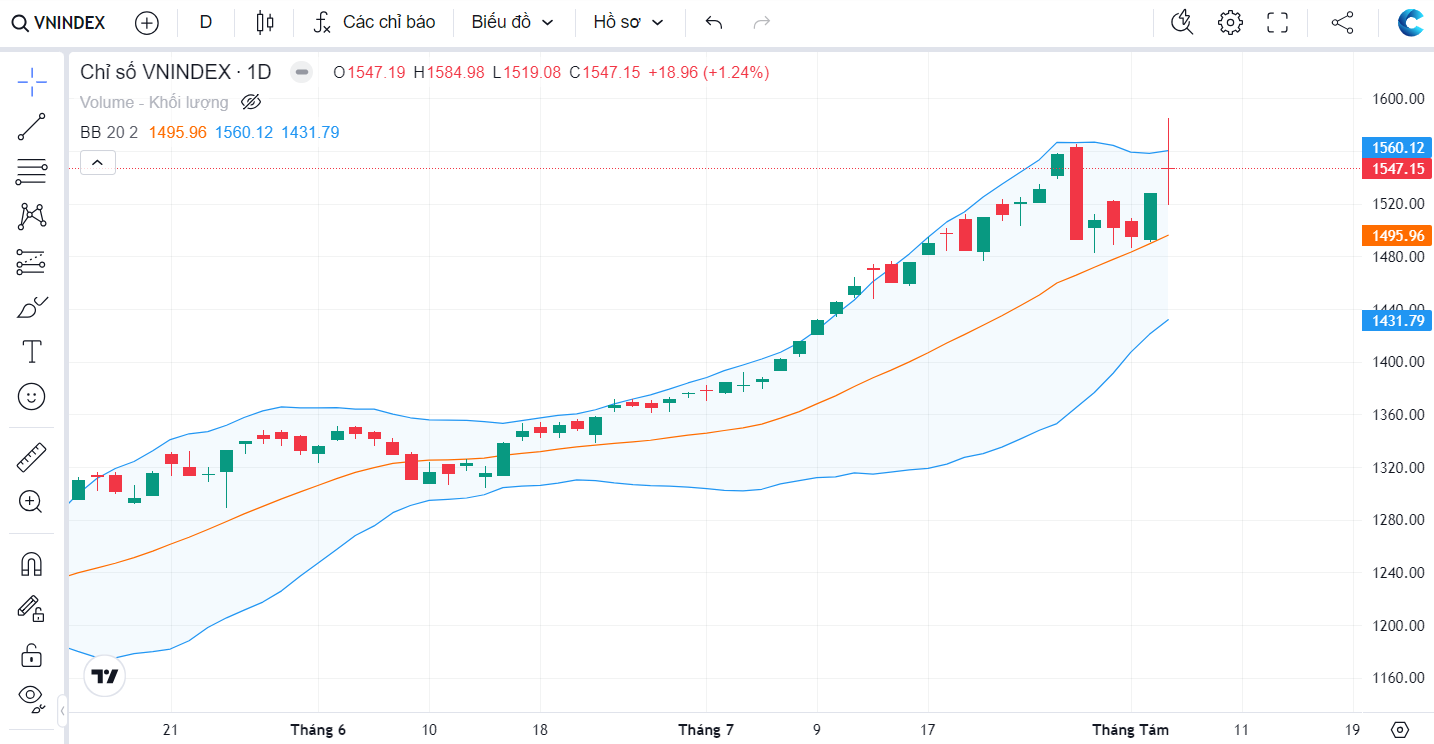1434x744 pixels.
Task: Show hidden Volume indicator via crossed eye
Action: [251, 102]
